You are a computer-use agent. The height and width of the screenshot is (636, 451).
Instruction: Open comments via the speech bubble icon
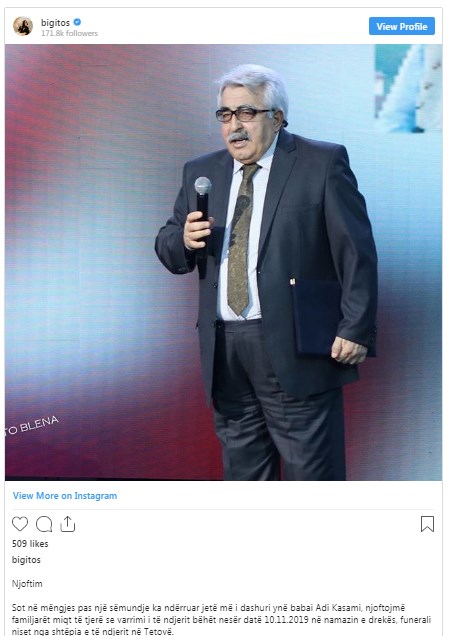tap(44, 524)
